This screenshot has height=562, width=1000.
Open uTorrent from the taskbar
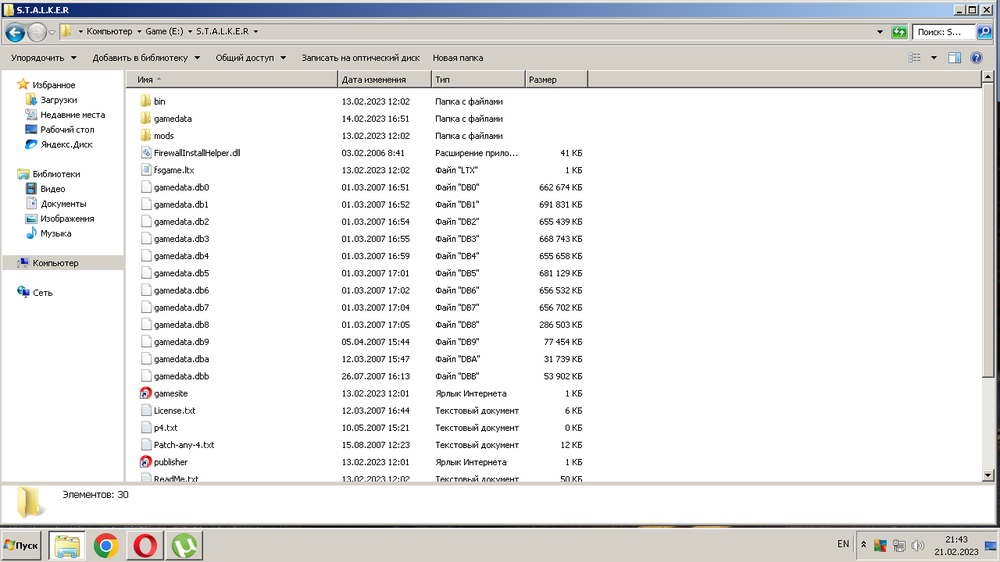pos(184,546)
